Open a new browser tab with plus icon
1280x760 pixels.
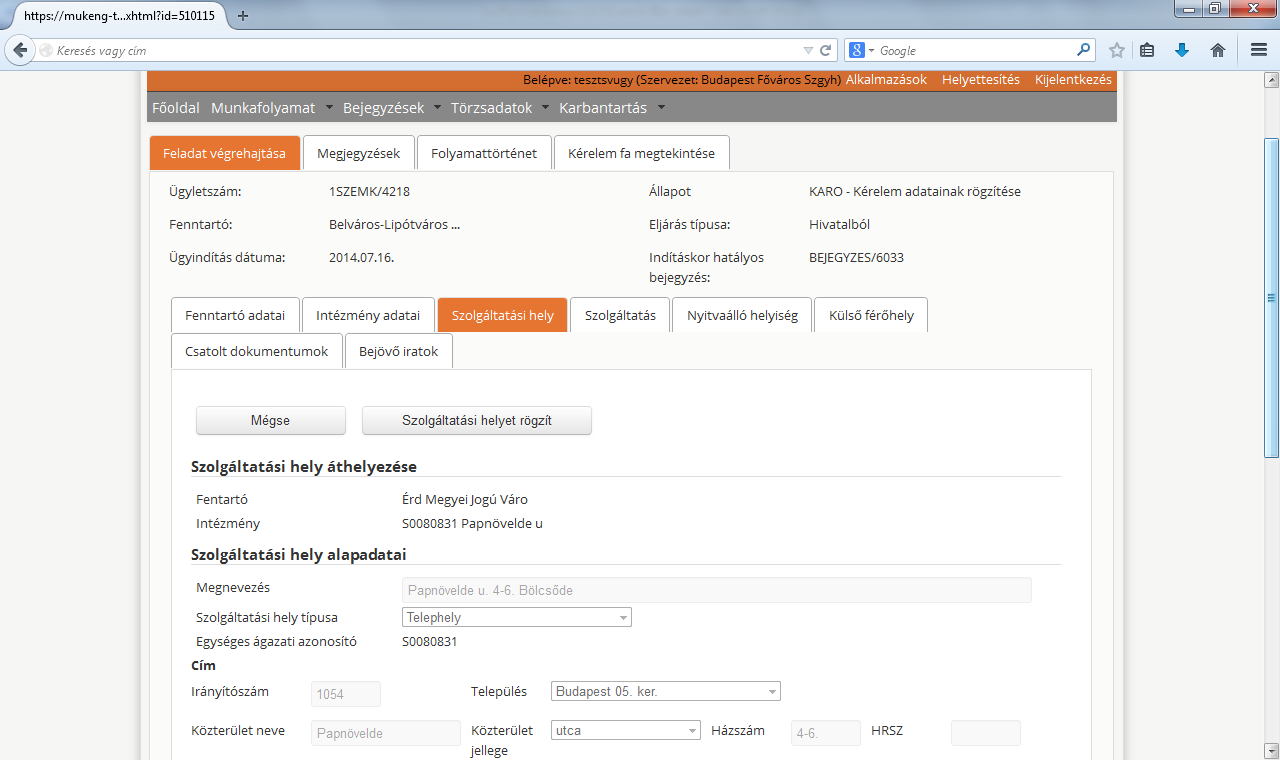[x=243, y=15]
